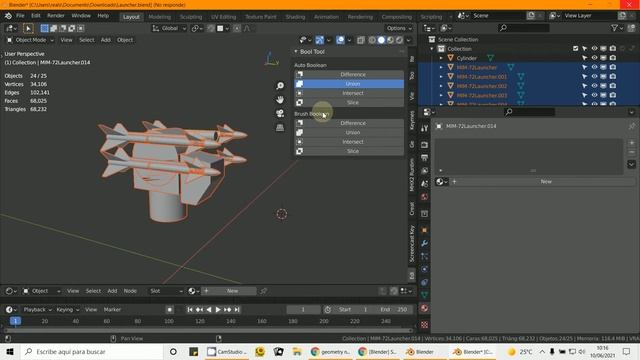Open the Render menu
Image resolution: width=640 pixels, height=360 pixels.
click(x=56, y=16)
